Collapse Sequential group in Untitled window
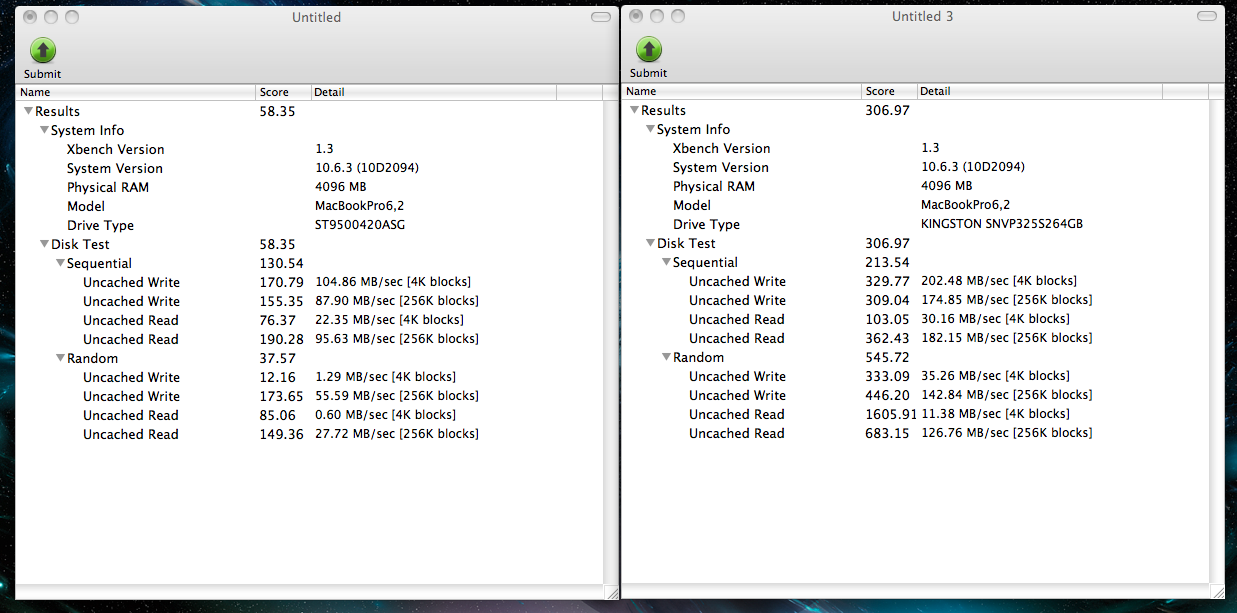Screen dimensions: 1237x613 point(60,264)
